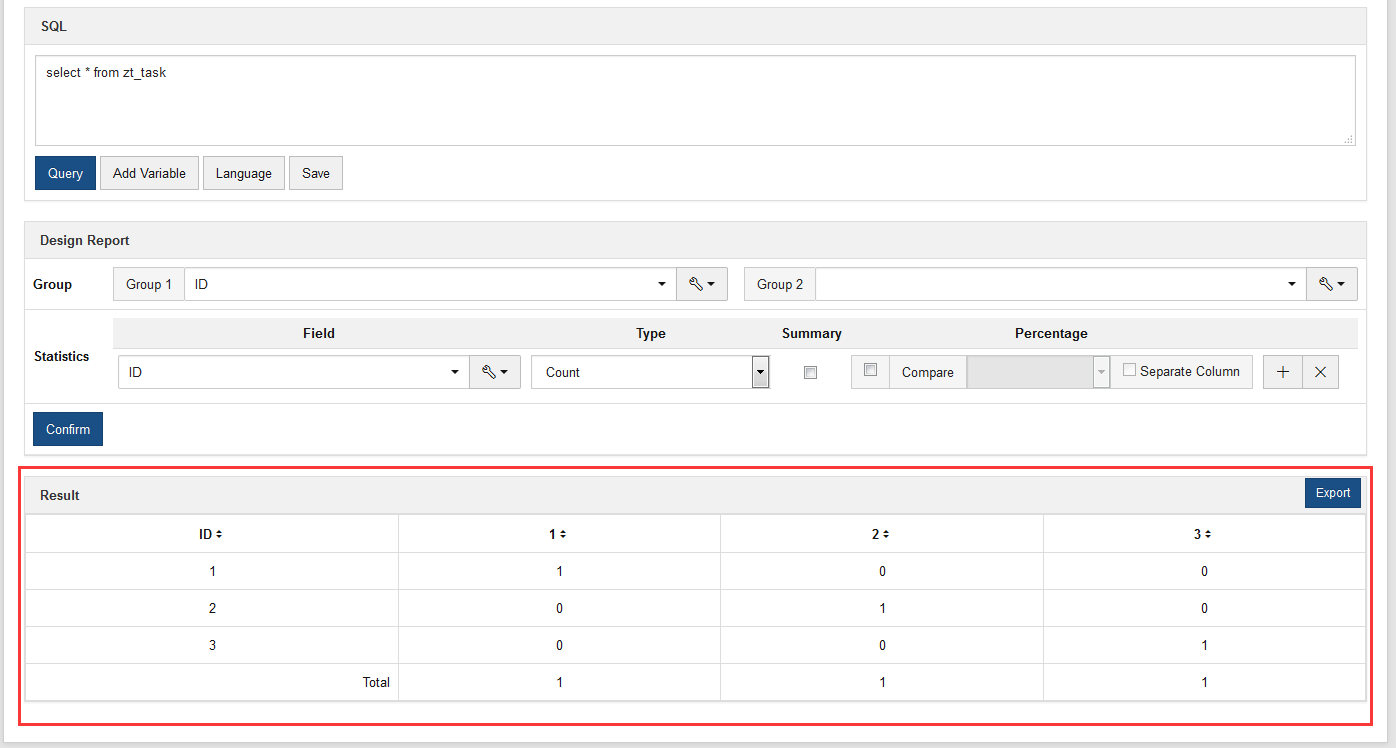Image resolution: width=1396 pixels, height=748 pixels.
Task: Open the Count type dropdown
Action: (x=650, y=372)
